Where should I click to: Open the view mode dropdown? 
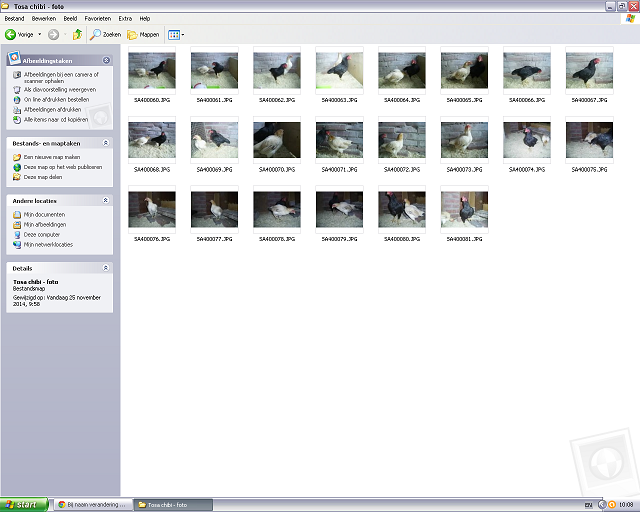click(x=176, y=35)
